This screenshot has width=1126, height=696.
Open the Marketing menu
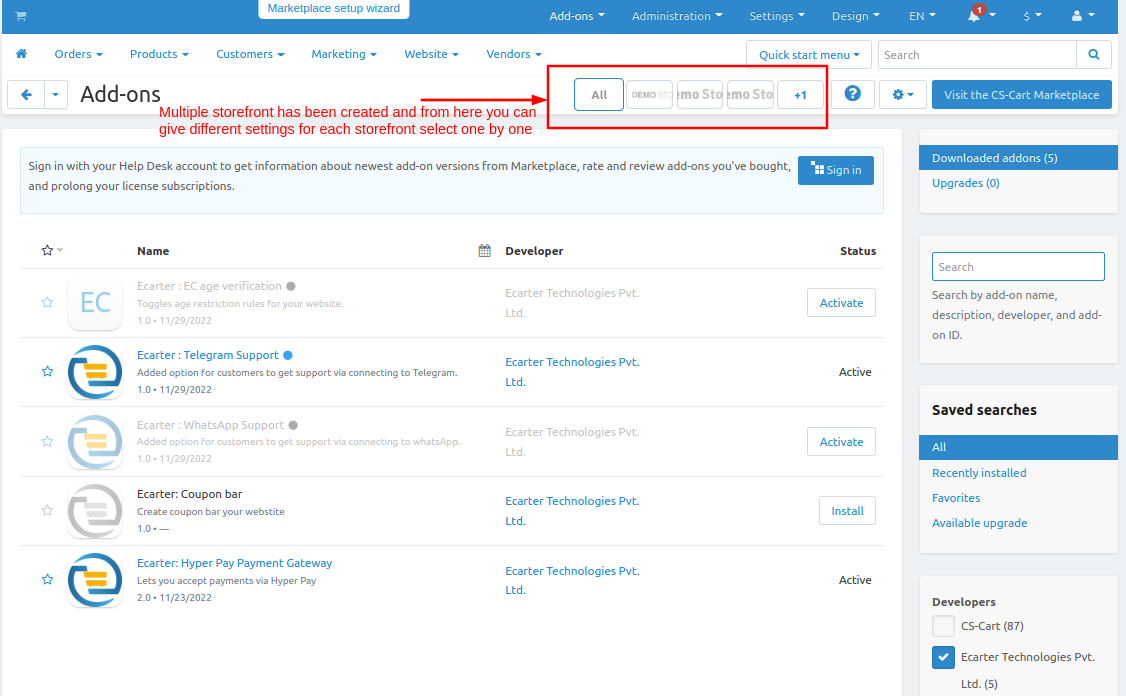tap(343, 54)
